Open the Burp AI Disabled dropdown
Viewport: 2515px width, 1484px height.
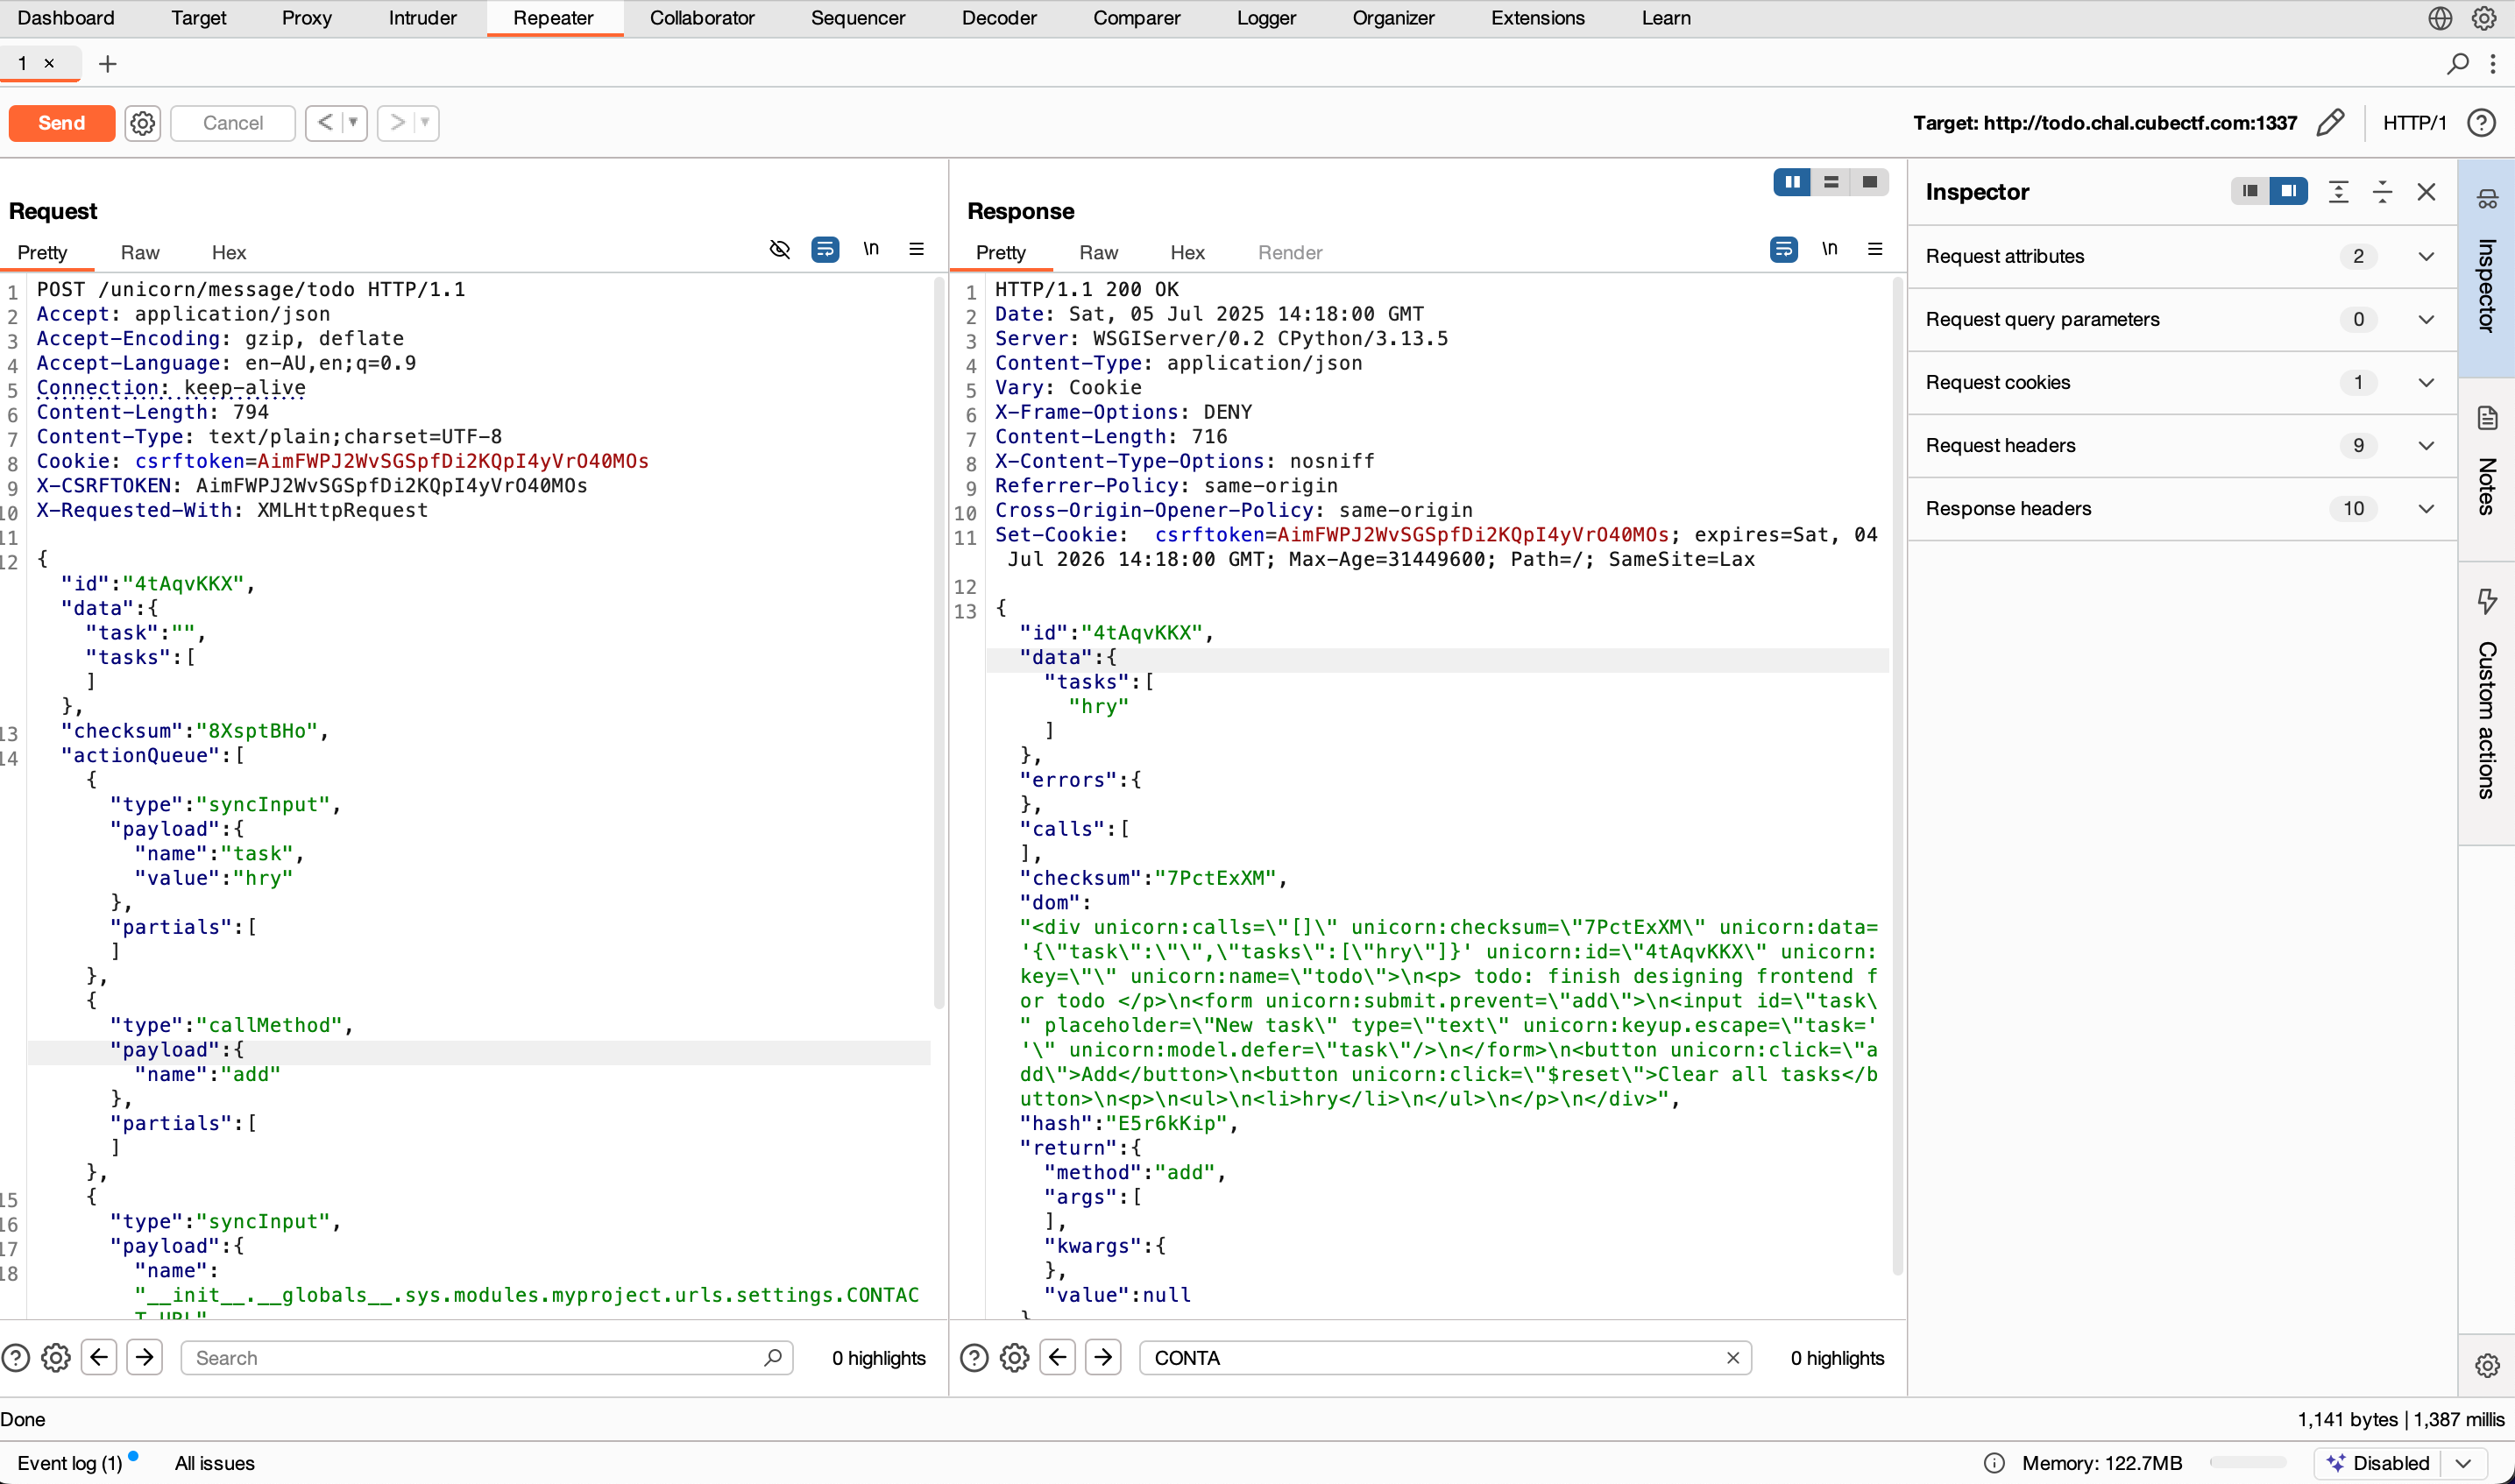[x=2463, y=1463]
